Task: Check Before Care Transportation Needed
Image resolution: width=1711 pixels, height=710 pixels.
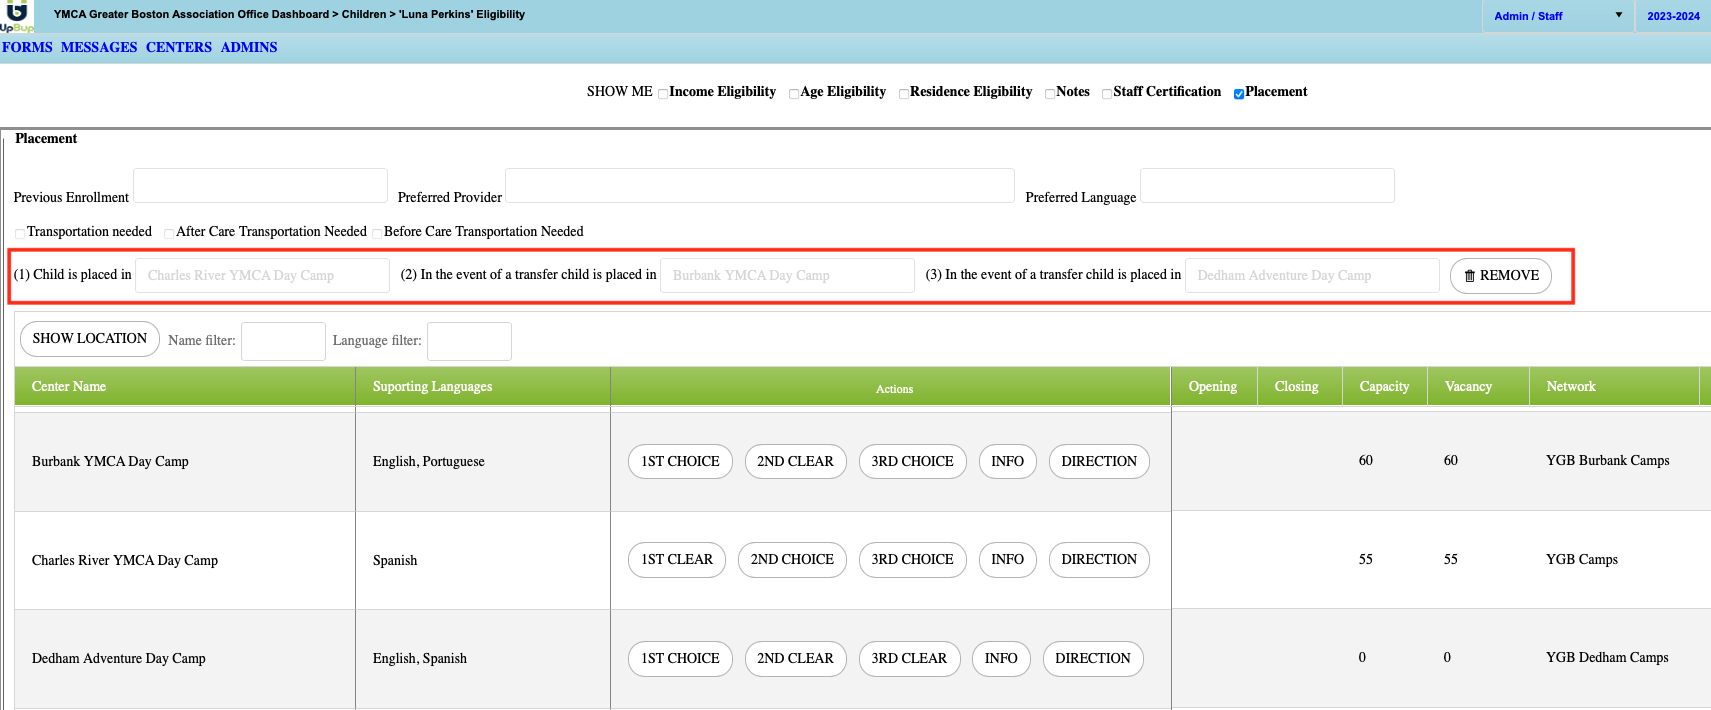Action: pos(377,234)
